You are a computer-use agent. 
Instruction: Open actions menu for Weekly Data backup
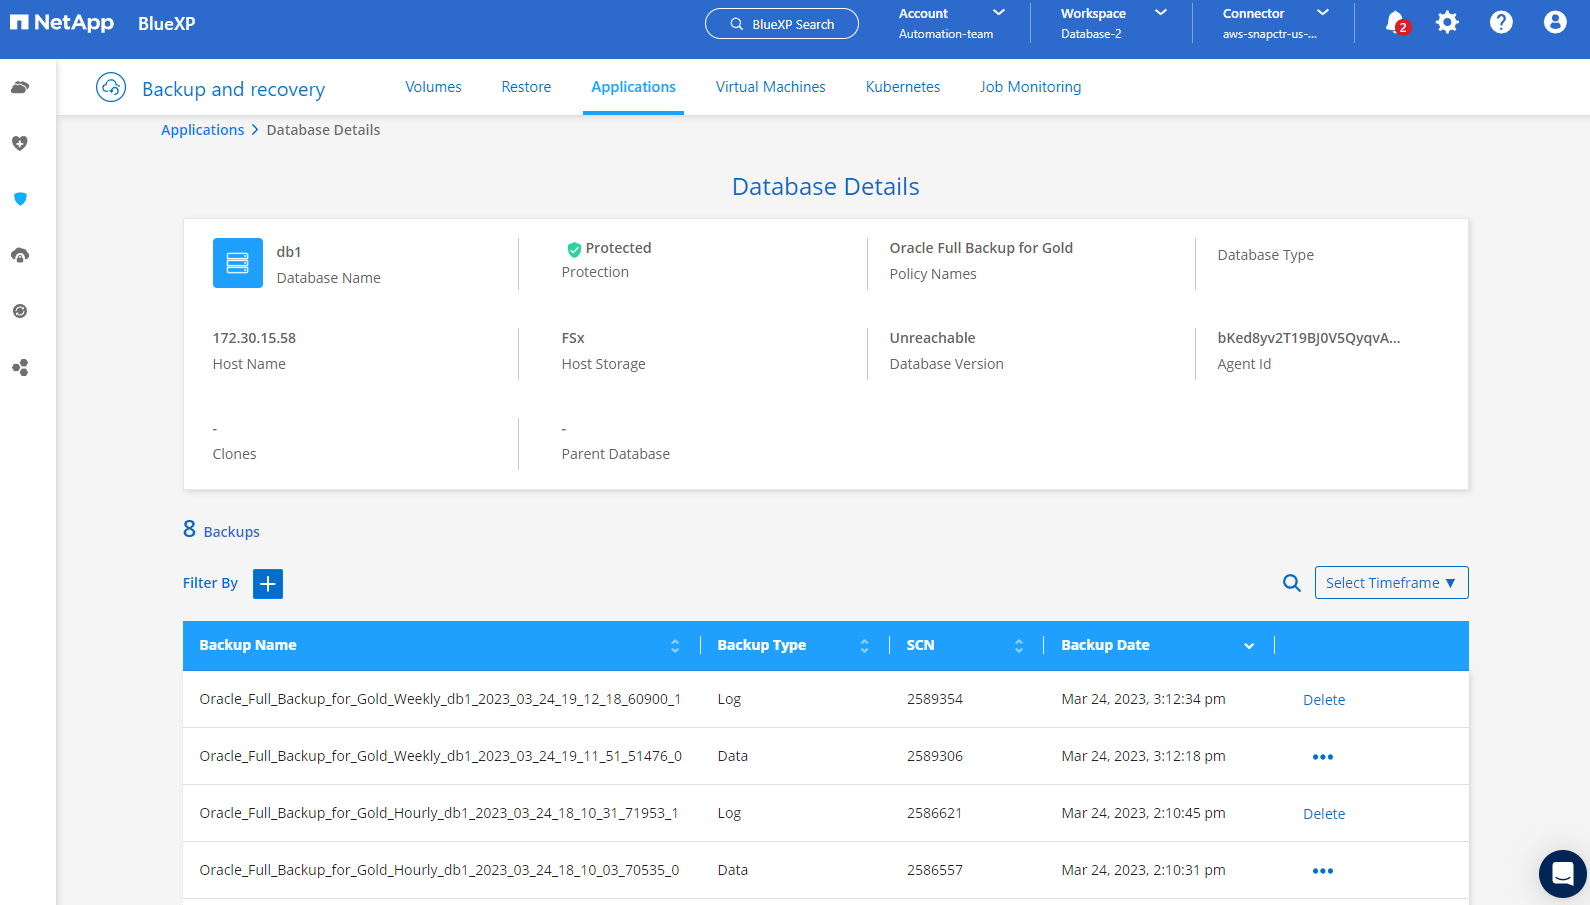click(x=1322, y=757)
